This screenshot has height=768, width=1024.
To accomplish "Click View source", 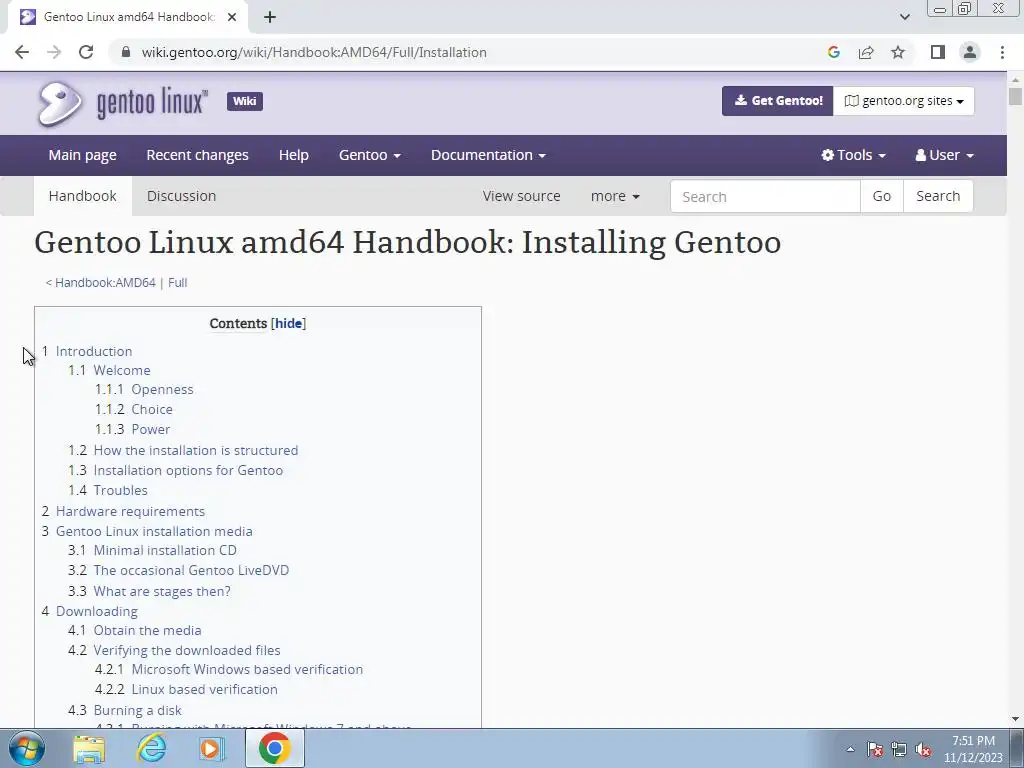I will pyautogui.click(x=521, y=196).
